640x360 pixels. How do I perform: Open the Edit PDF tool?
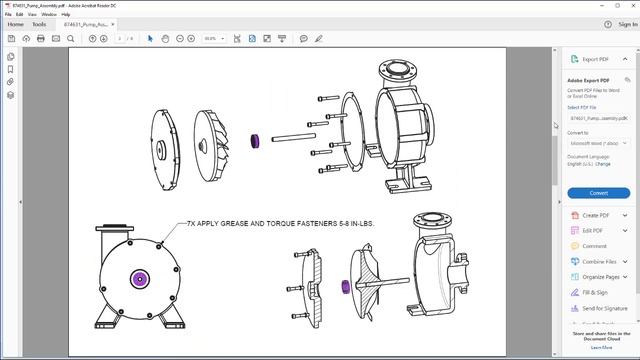[x=592, y=231]
